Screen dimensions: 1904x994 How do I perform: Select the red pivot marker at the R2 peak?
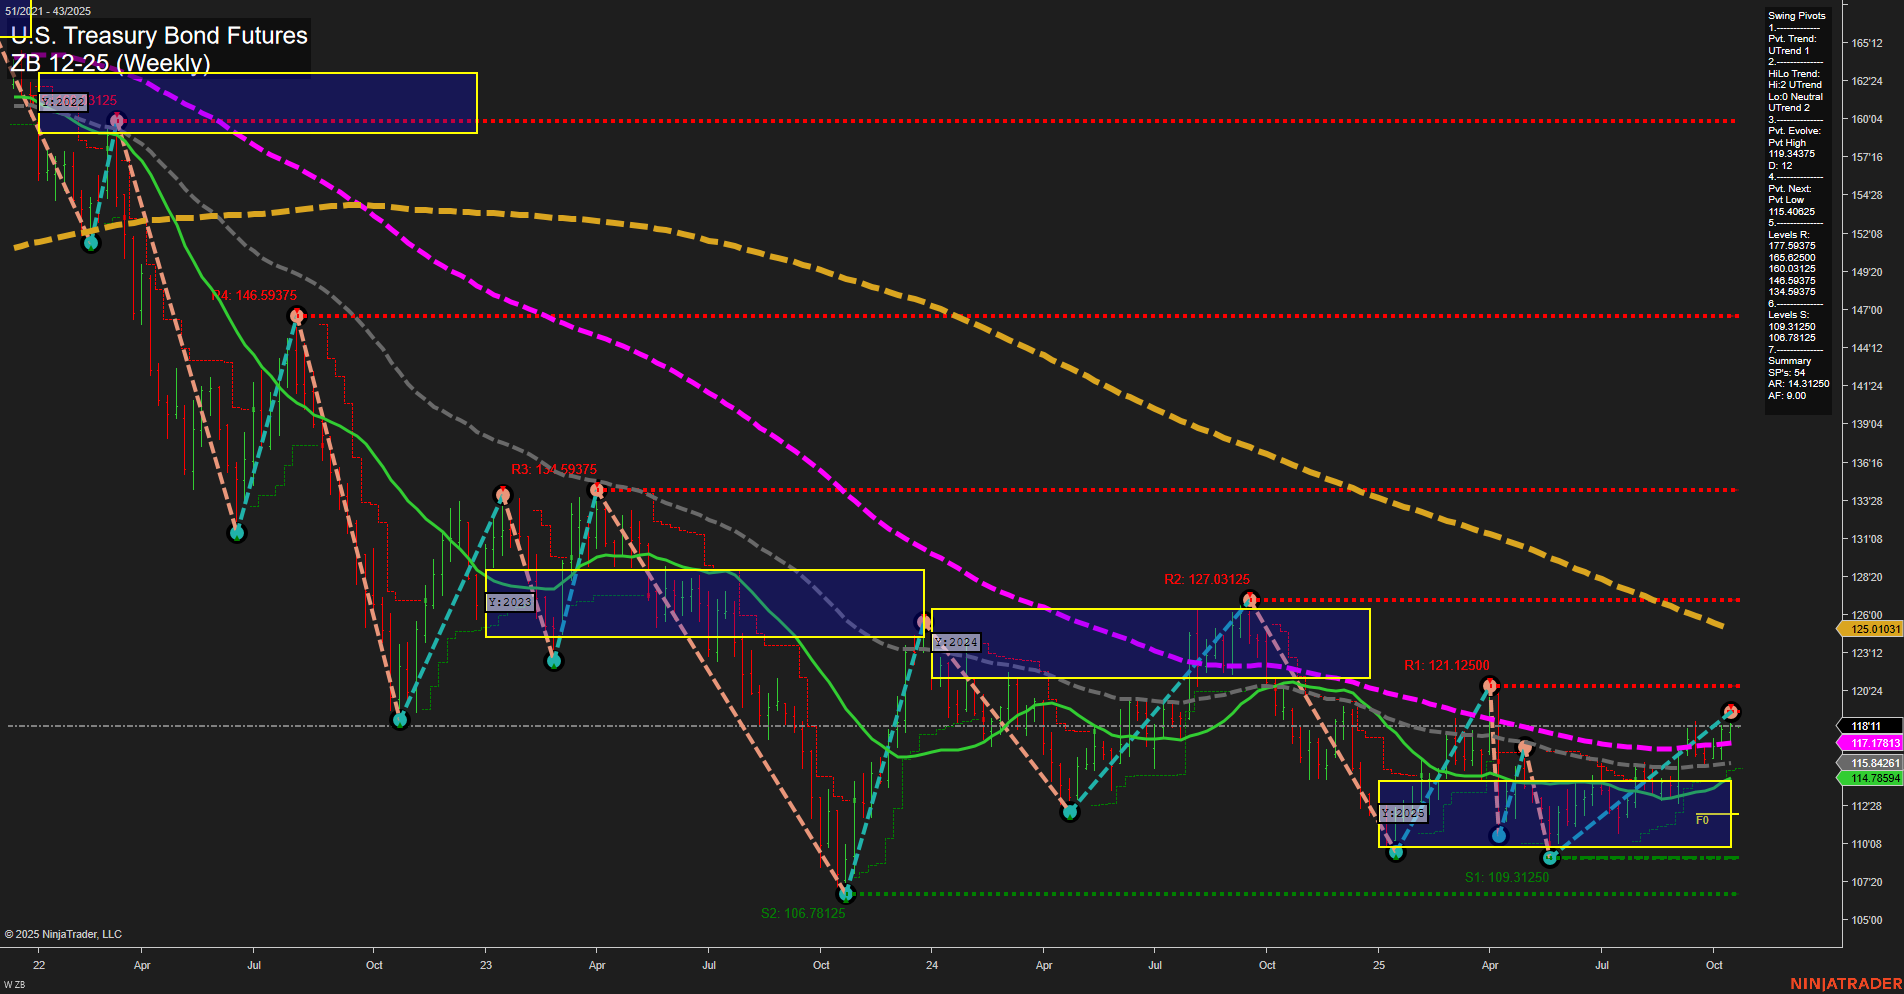click(1249, 597)
